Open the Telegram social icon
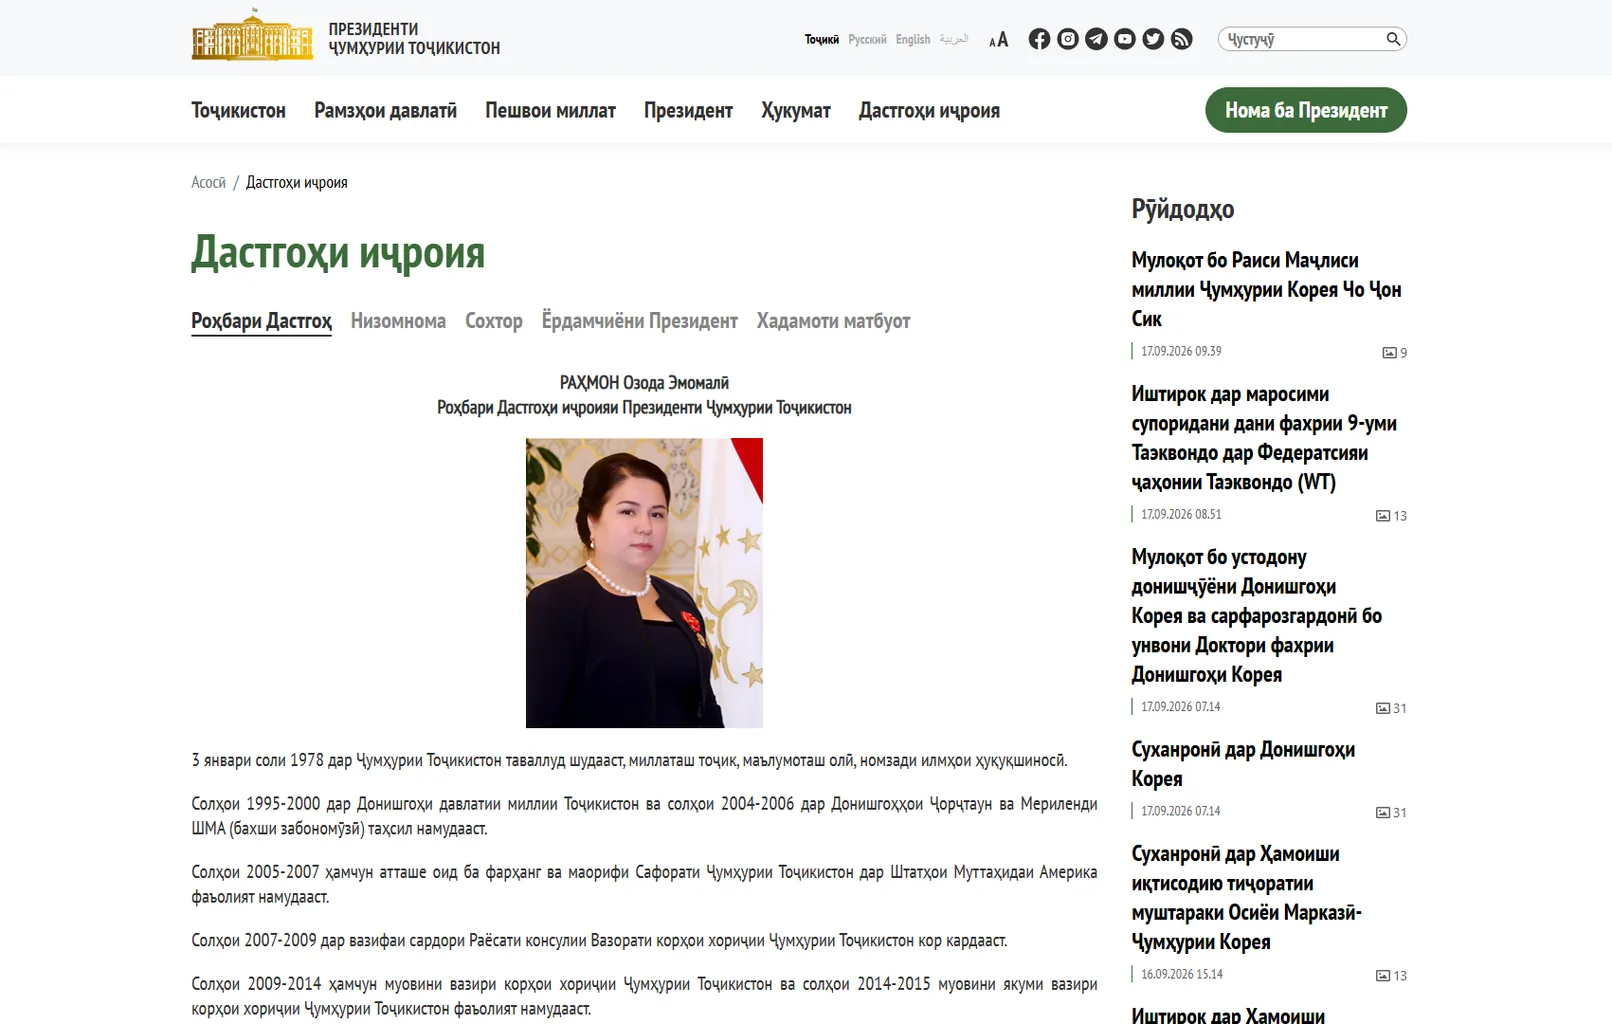 [x=1096, y=39]
